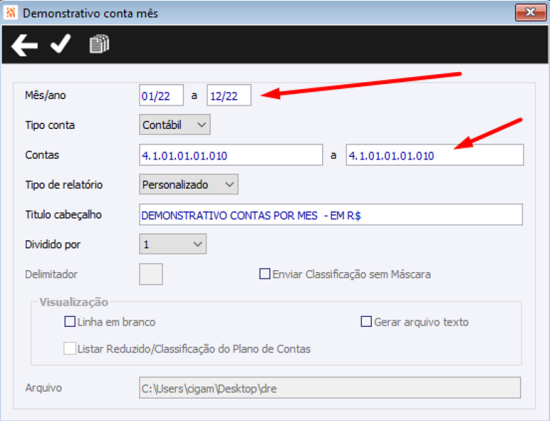Confirm with the checkmark icon
The height and width of the screenshot is (421, 550).
click(61, 44)
